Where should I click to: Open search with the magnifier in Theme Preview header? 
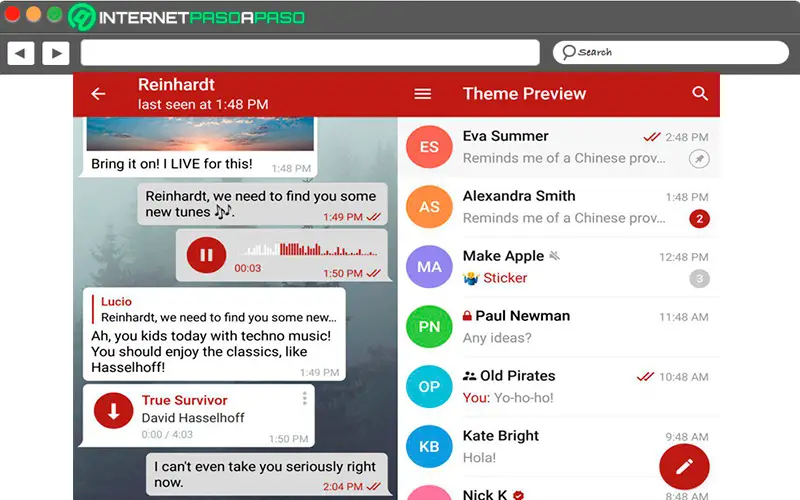[699, 93]
